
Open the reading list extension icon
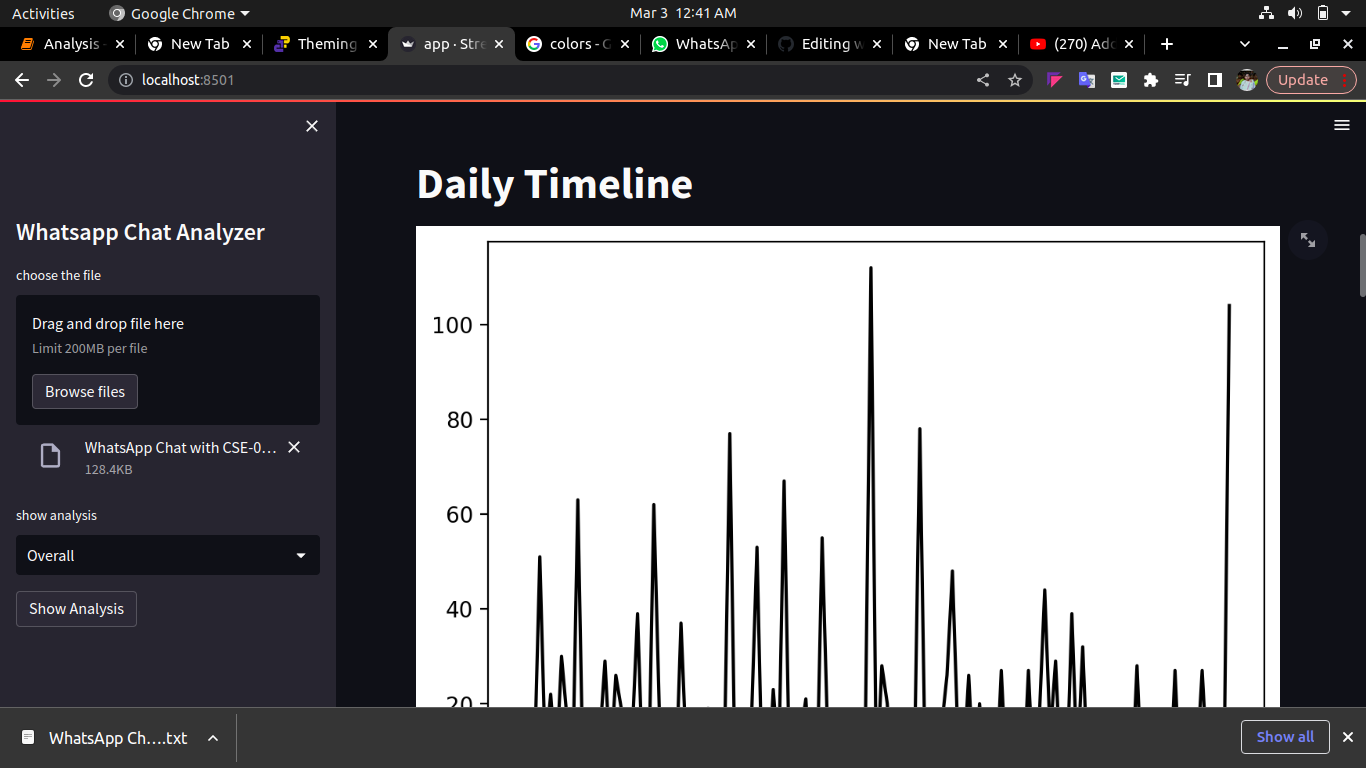point(1183,79)
